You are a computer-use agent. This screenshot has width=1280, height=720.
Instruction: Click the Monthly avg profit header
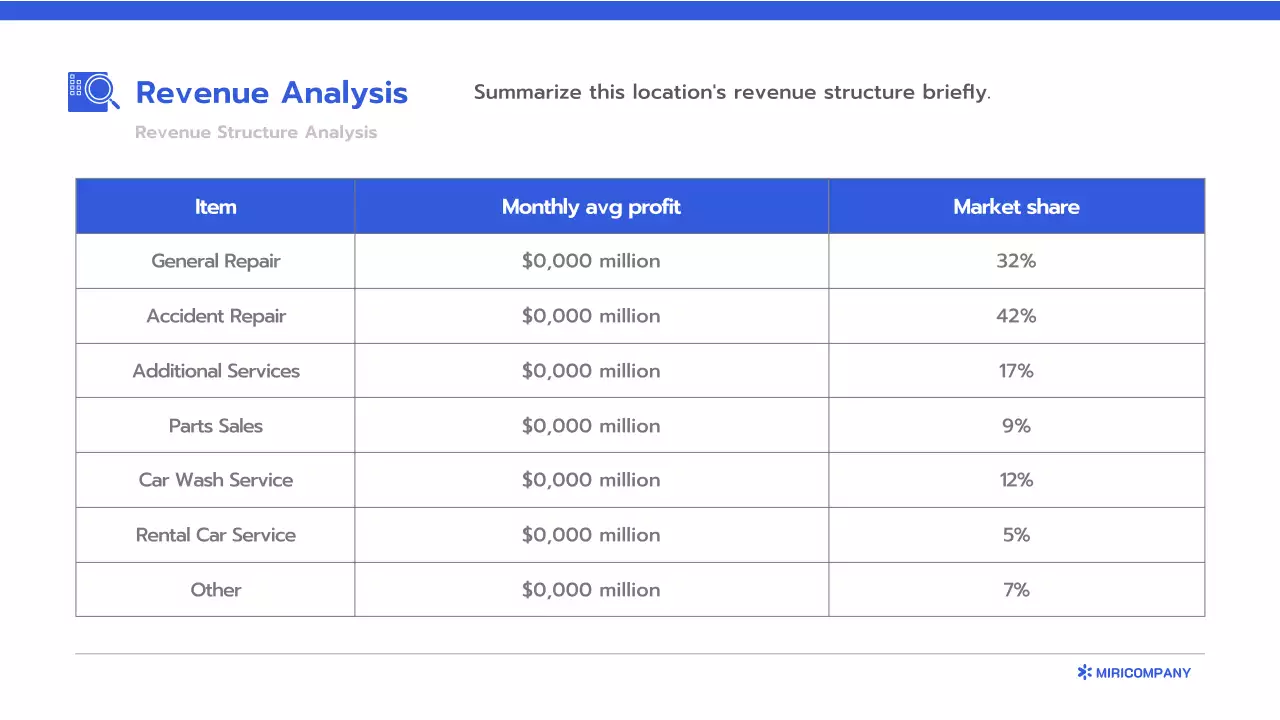[x=590, y=207]
